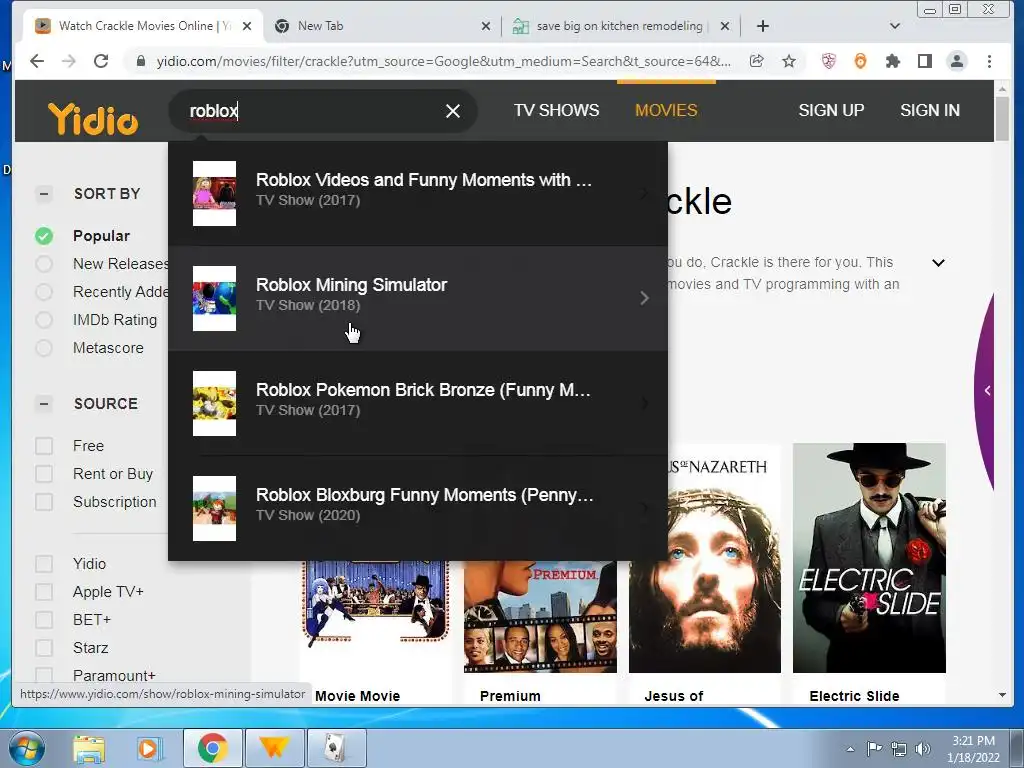Open the Electric Slide movie poster
Screen dimensions: 1024x768
pos(869,558)
